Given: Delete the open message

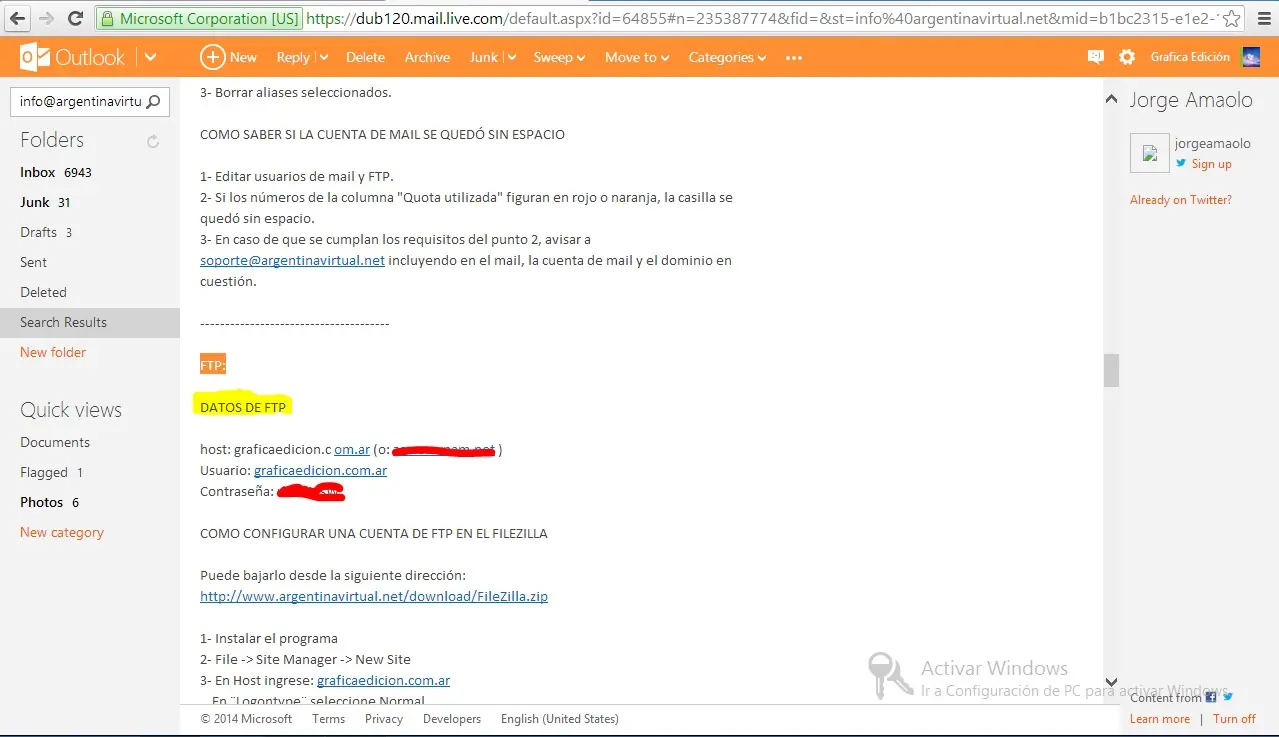Looking at the screenshot, I should click(365, 57).
